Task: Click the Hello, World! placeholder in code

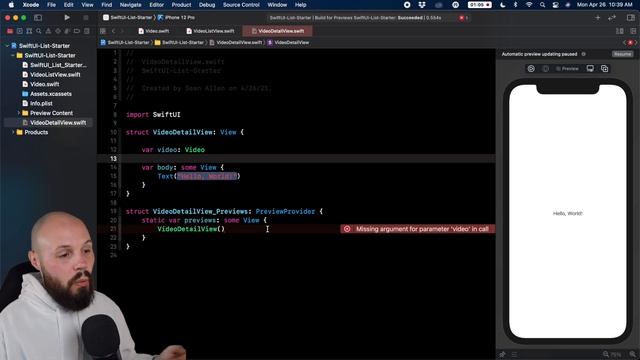Action: pyautogui.click(x=207, y=176)
